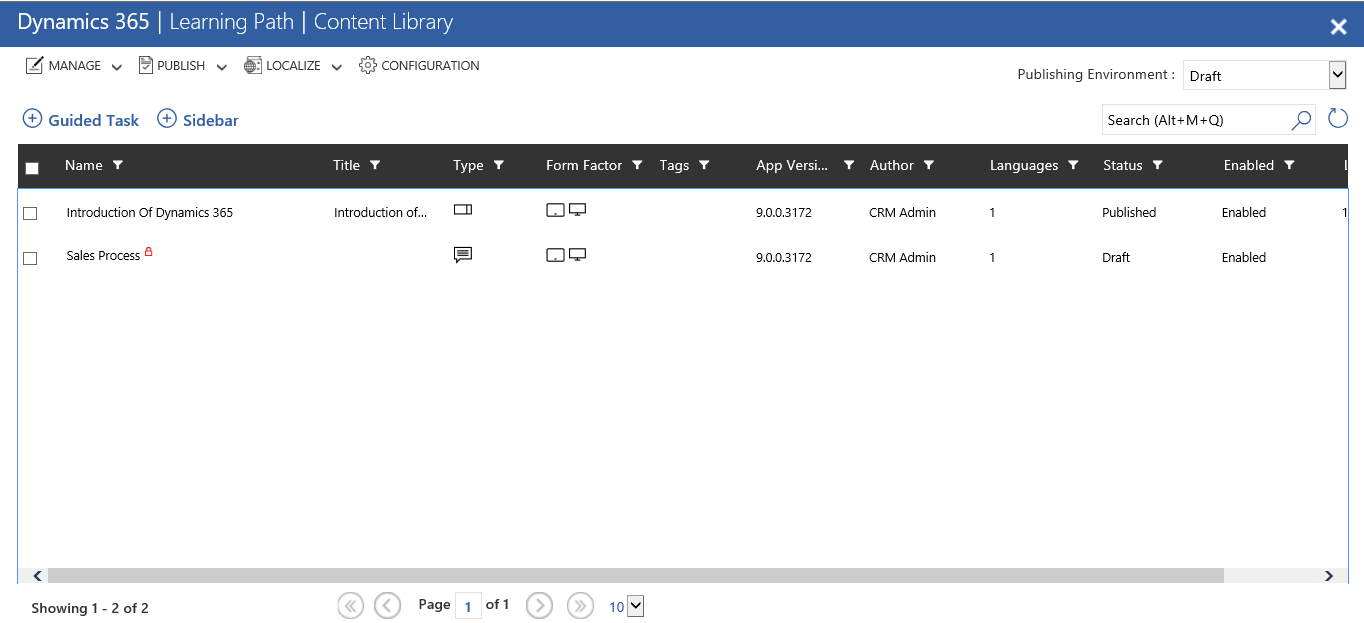Filter by Enabled column
This screenshot has height=623, width=1364.
point(1289,165)
